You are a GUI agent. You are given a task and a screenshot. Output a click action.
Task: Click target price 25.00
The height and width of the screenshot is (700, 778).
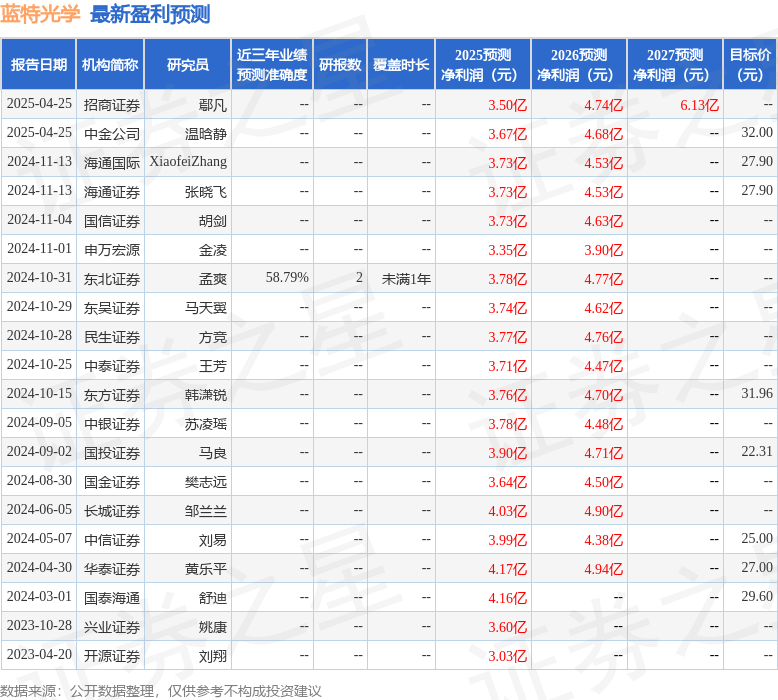pyautogui.click(x=757, y=538)
